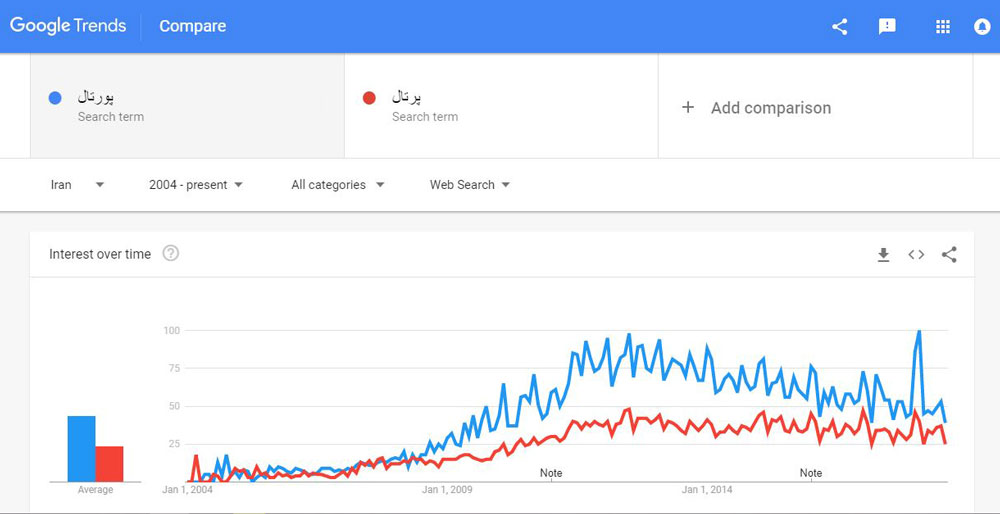Image resolution: width=1000 pixels, height=514 pixels.
Task: Download the Interest over time chart data
Action: coord(883,255)
